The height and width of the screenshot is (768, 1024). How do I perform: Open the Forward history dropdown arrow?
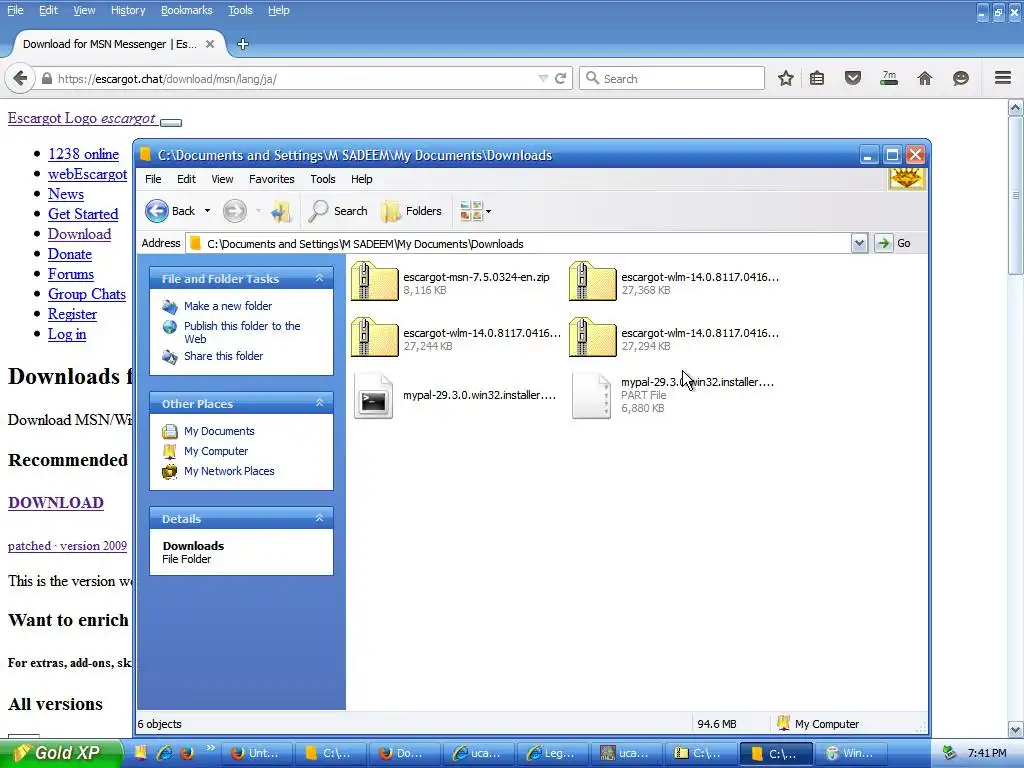(259, 211)
